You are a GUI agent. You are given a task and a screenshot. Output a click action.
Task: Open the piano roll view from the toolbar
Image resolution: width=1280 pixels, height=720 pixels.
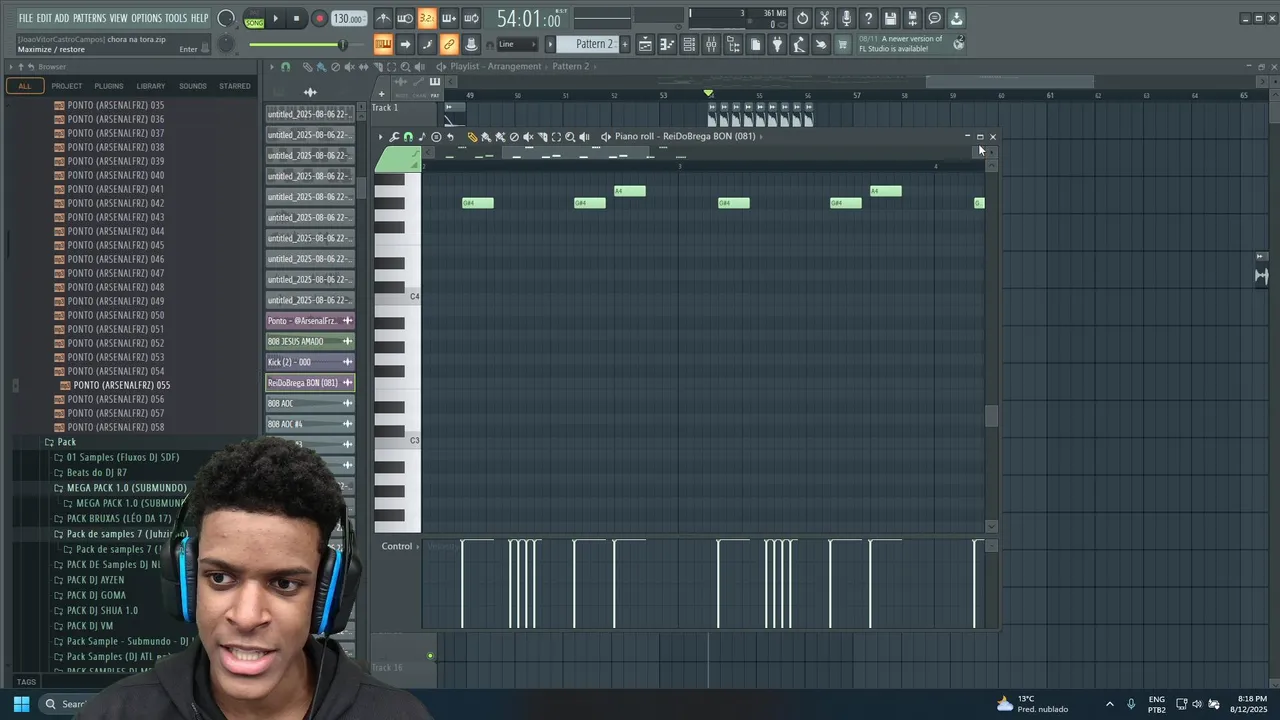(x=667, y=44)
